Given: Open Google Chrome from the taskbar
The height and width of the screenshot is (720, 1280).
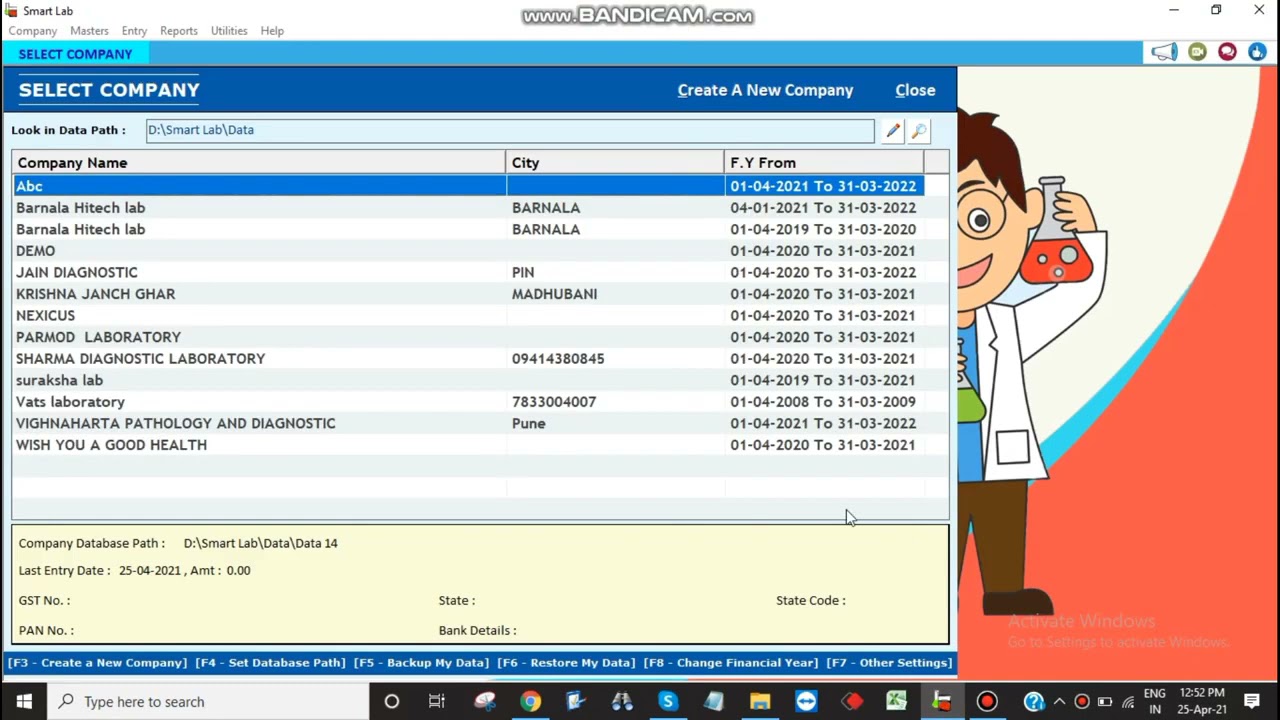Looking at the screenshot, I should pos(530,701).
